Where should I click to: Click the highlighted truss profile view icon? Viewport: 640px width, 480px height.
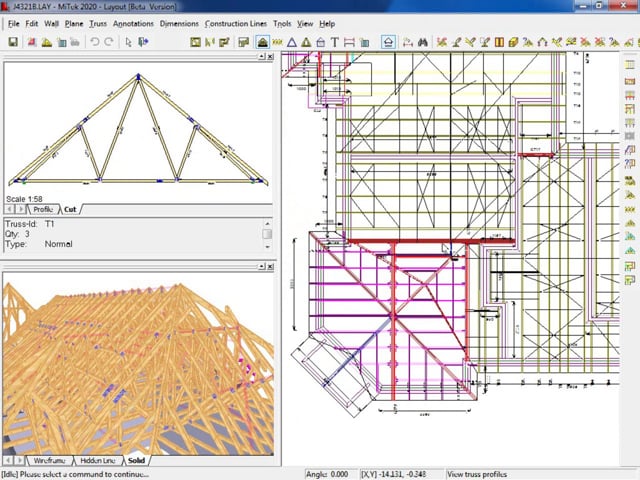click(x=262, y=42)
